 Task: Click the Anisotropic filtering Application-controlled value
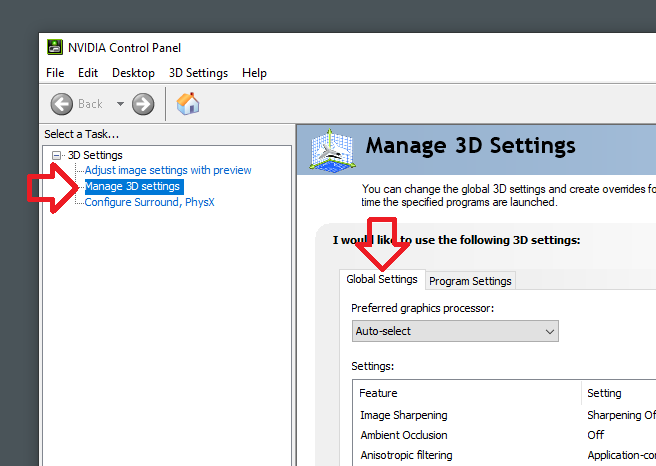tap(621, 455)
